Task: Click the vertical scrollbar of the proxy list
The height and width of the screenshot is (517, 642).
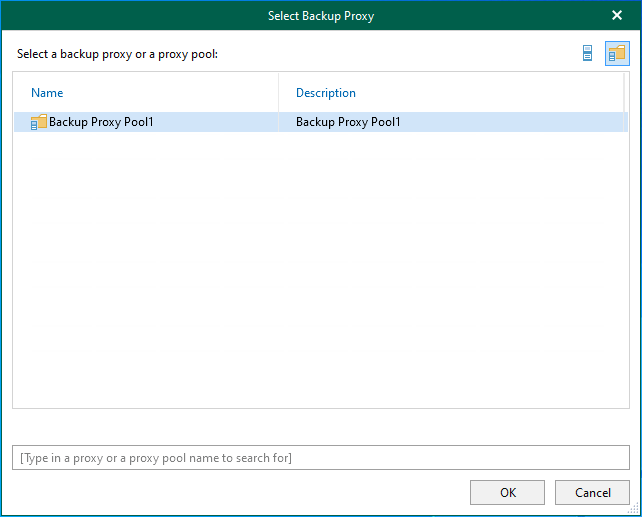Action: point(627,250)
